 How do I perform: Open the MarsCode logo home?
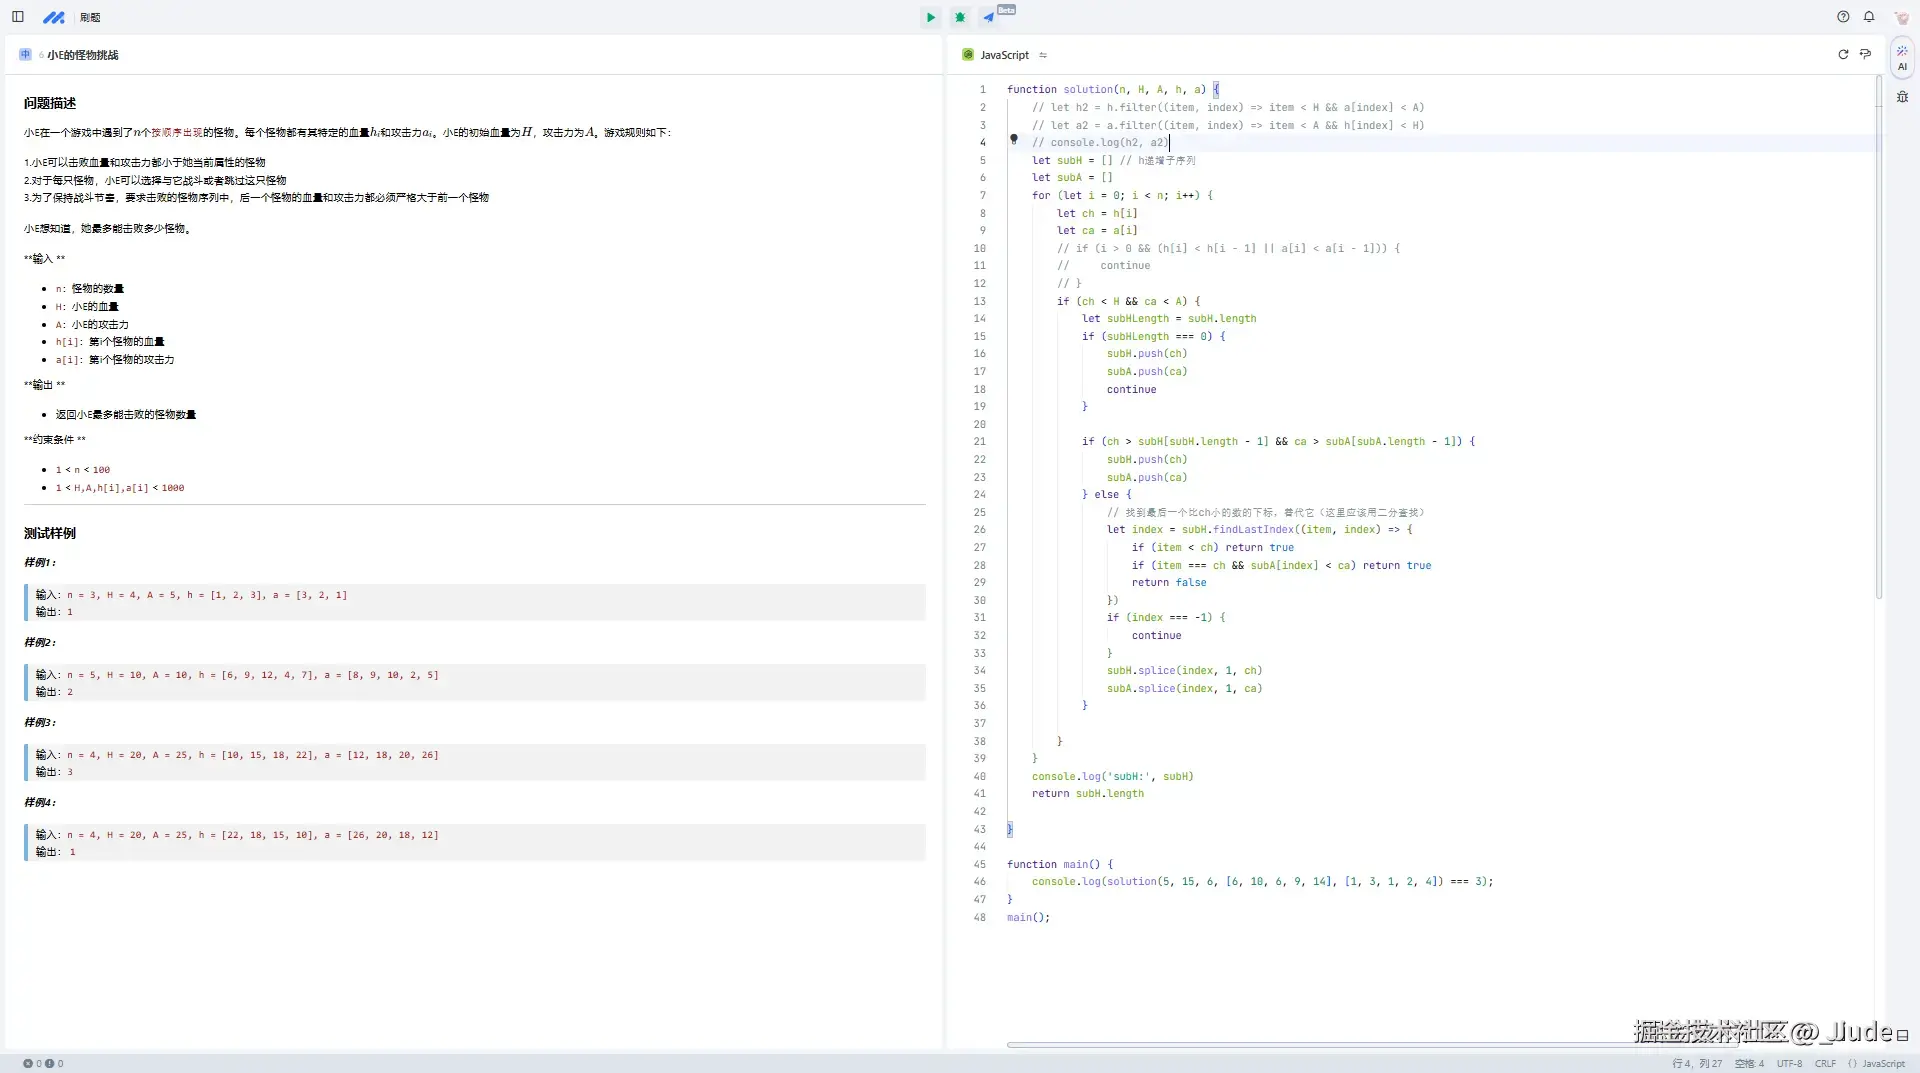pyautogui.click(x=54, y=17)
